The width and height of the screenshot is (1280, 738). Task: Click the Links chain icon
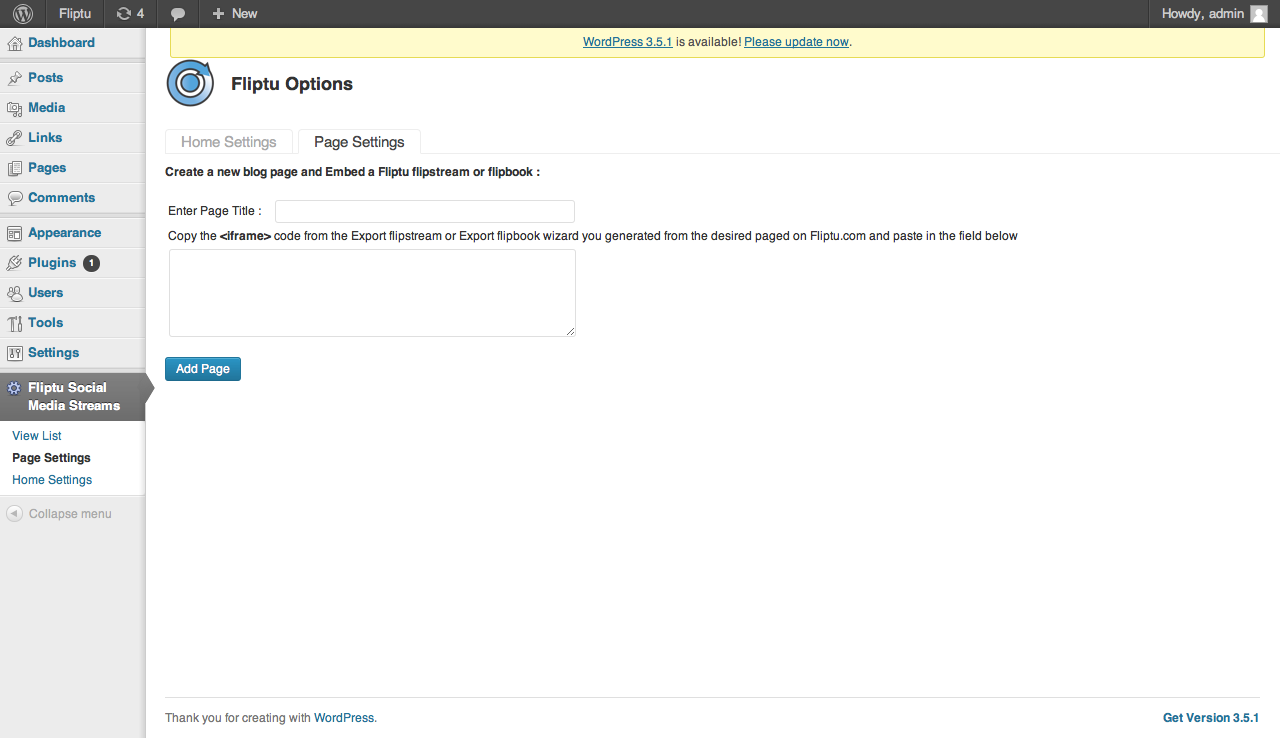15,138
